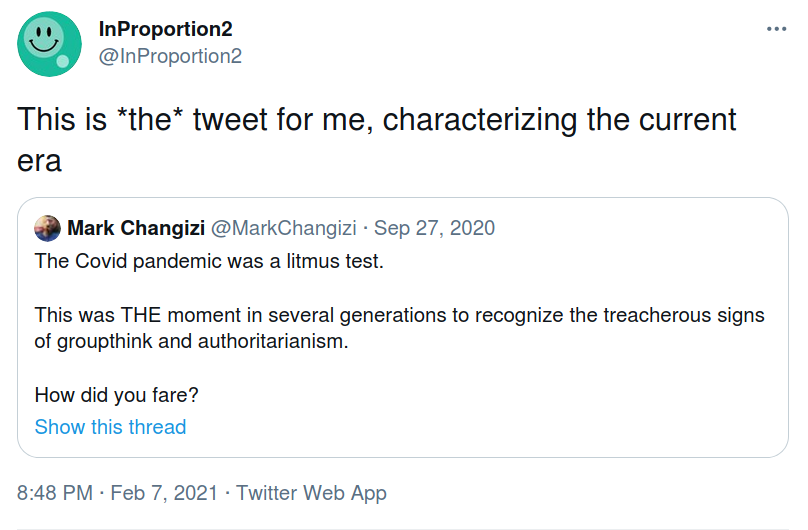Click the How did you fare? line
The image size is (808, 530).
point(116,396)
